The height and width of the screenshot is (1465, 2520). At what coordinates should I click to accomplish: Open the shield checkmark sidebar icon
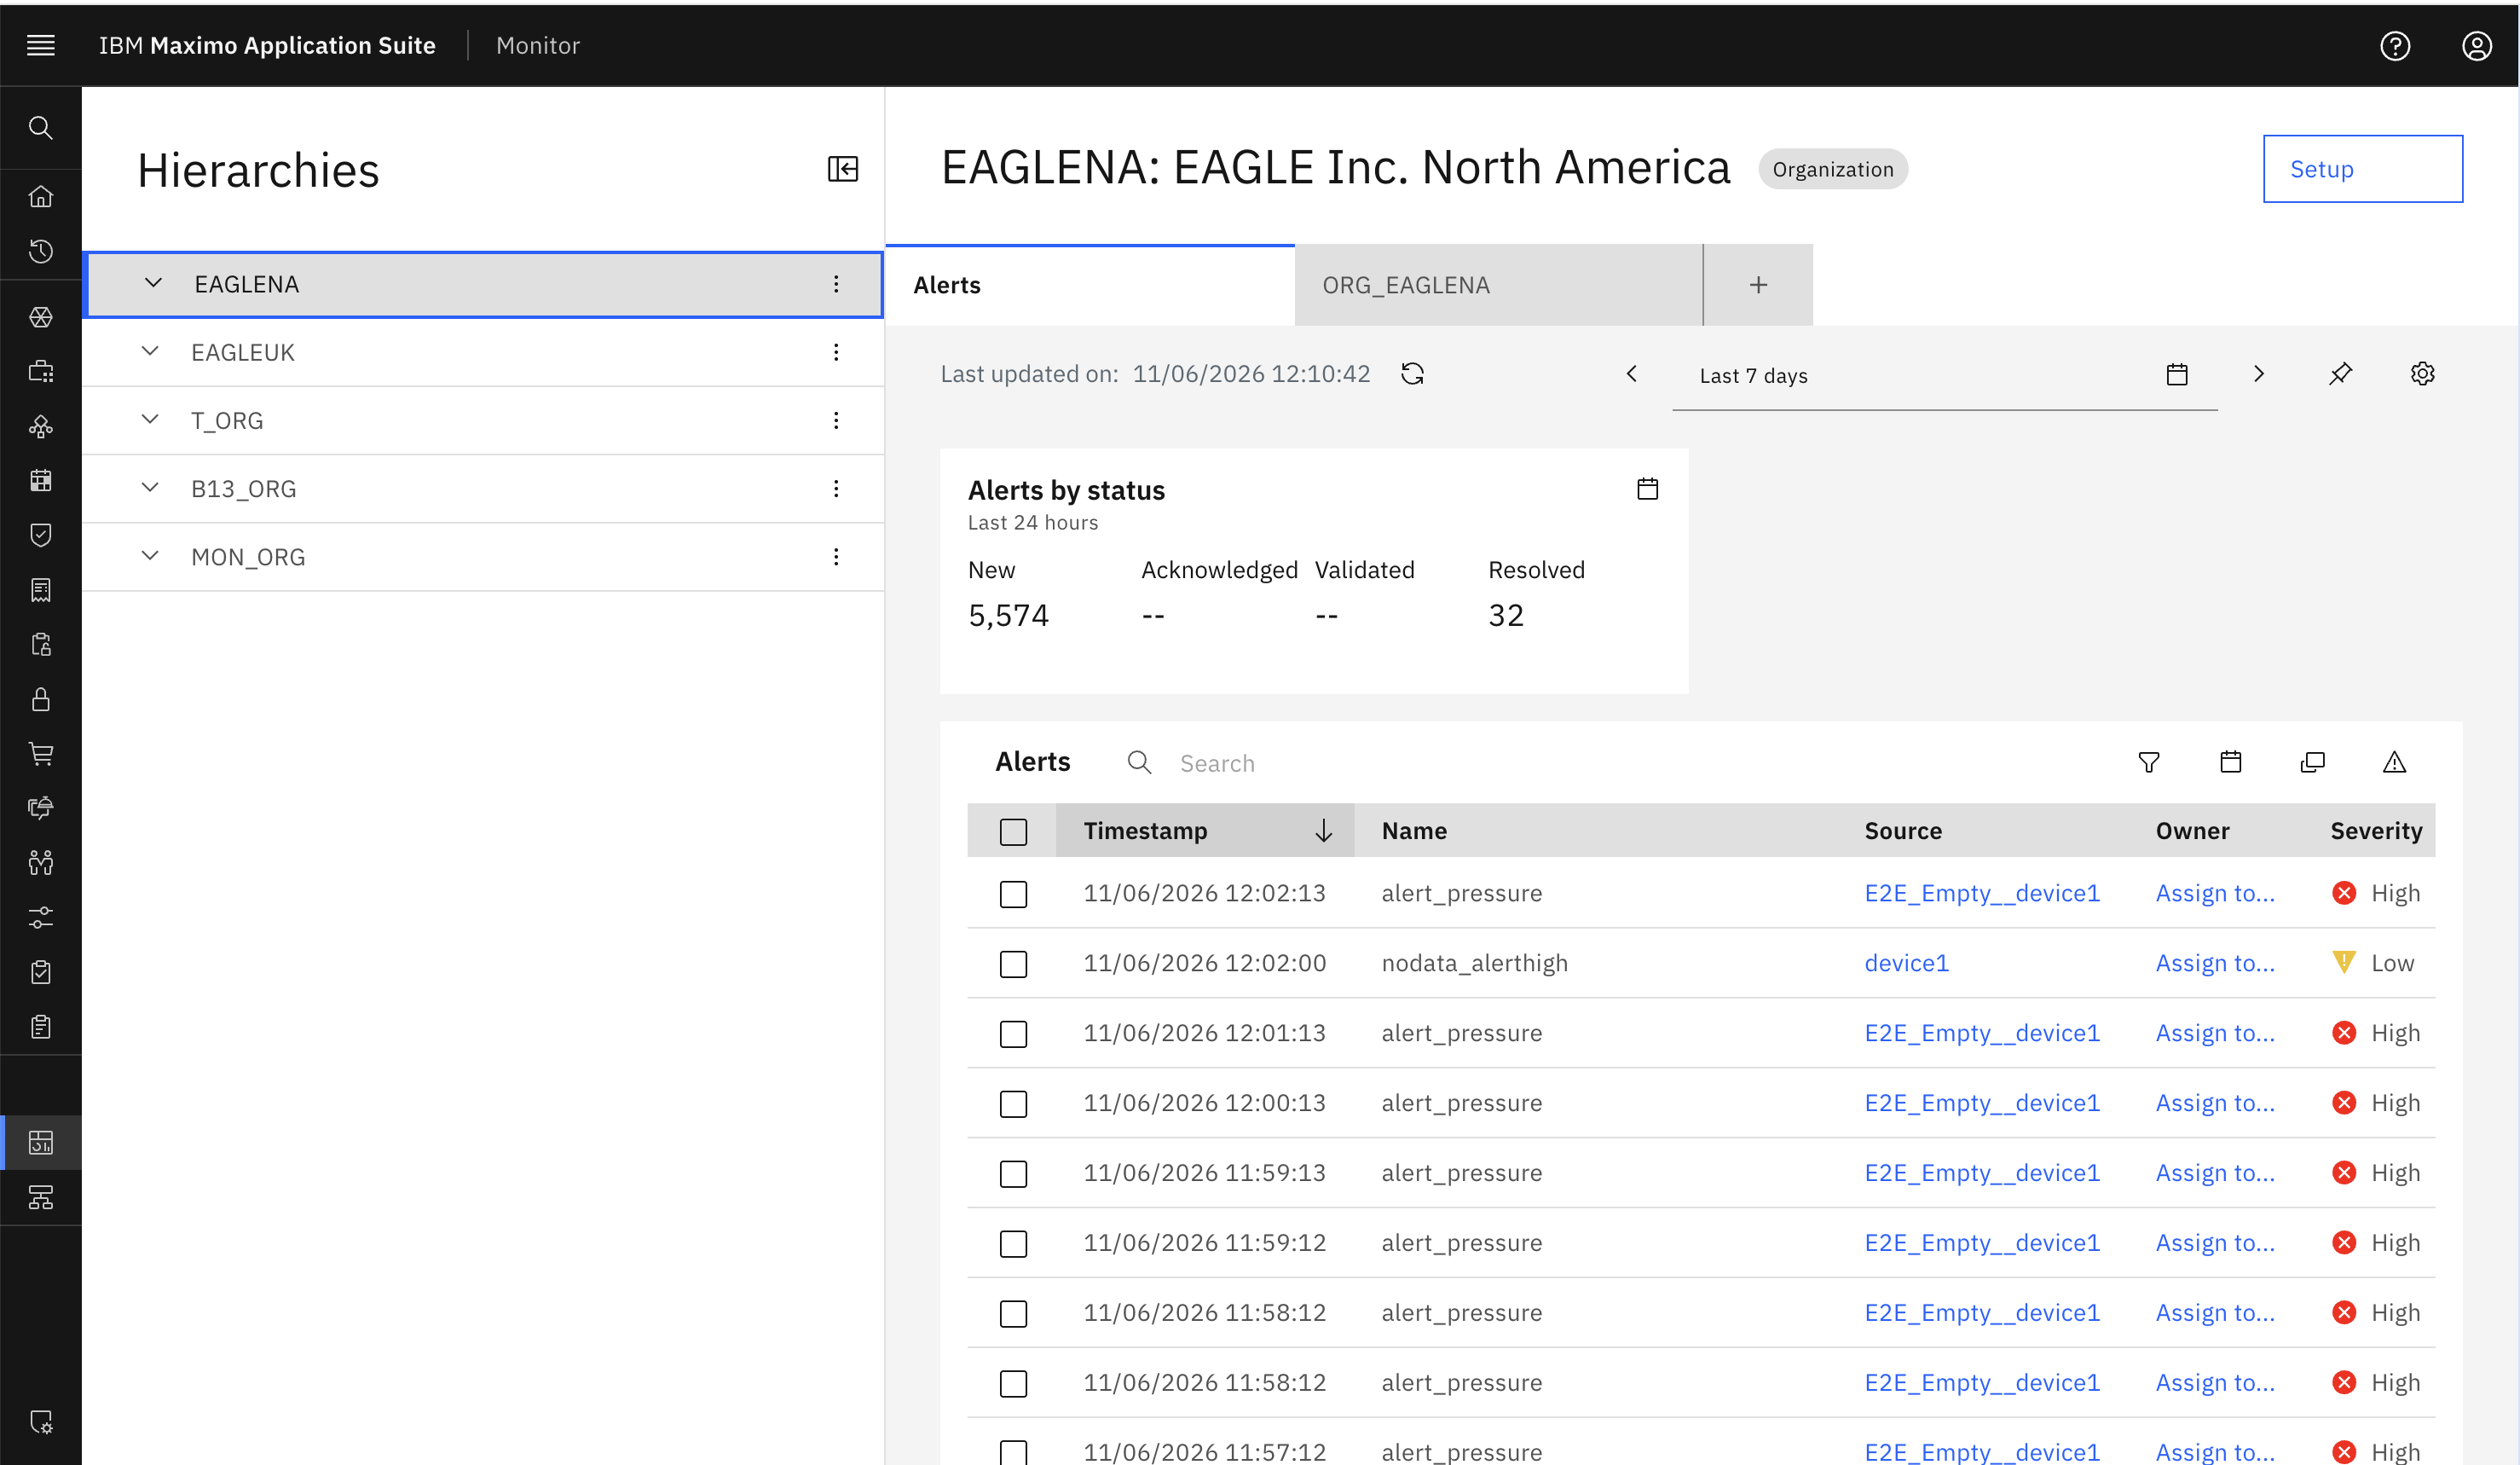pyautogui.click(x=41, y=535)
